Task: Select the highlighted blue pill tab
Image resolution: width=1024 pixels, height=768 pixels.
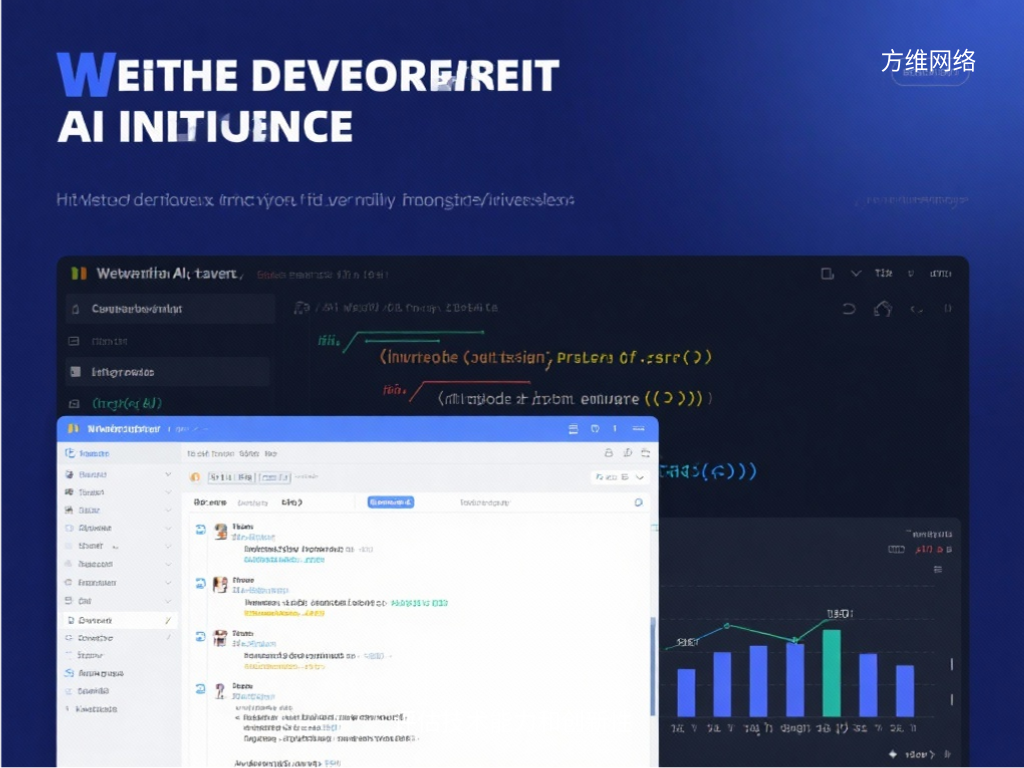Action: point(390,502)
